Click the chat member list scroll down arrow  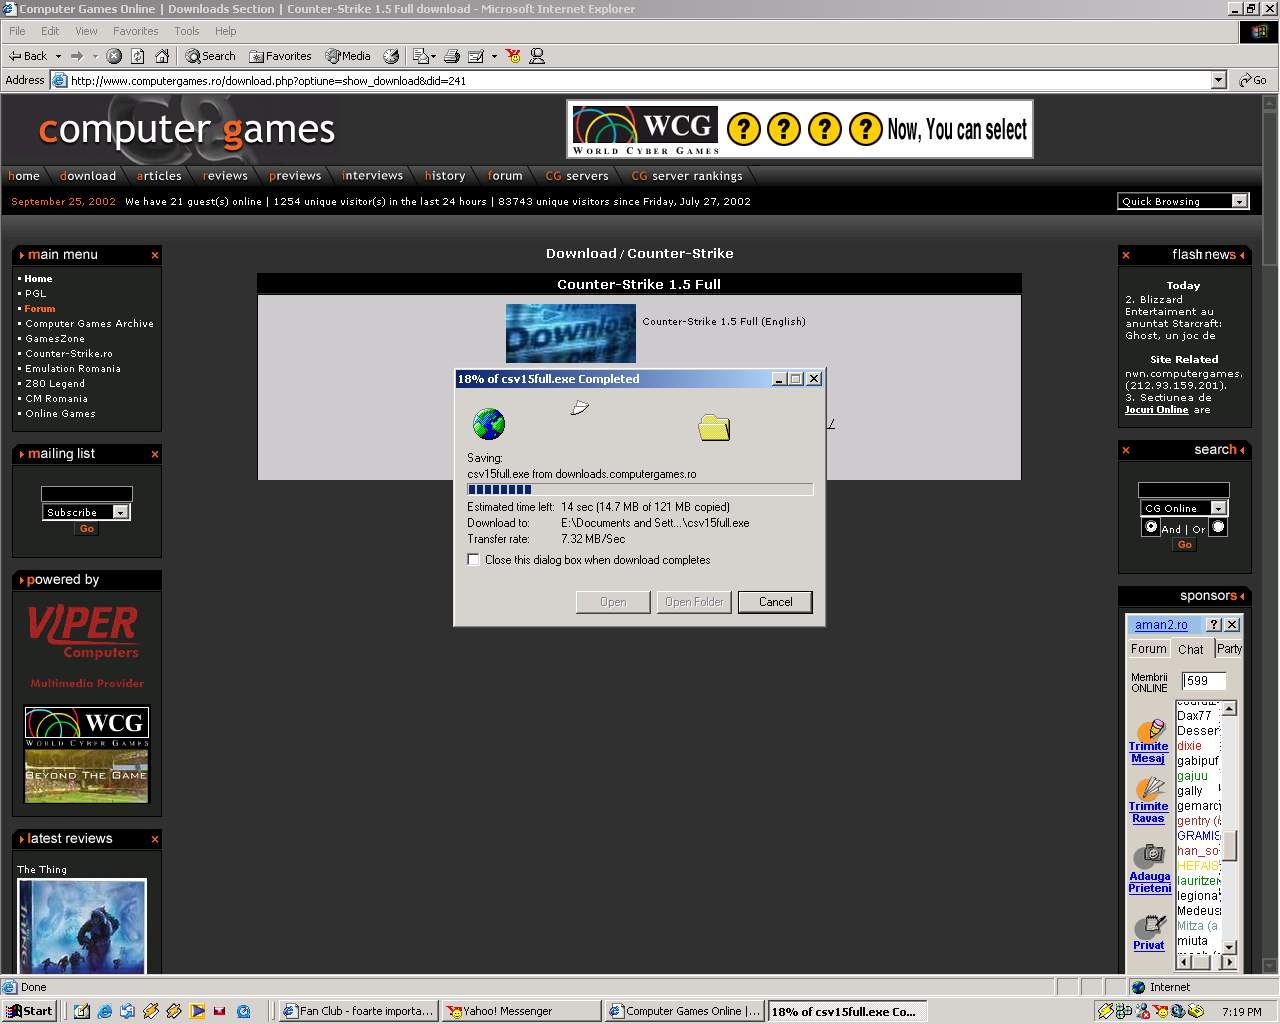(x=1230, y=947)
